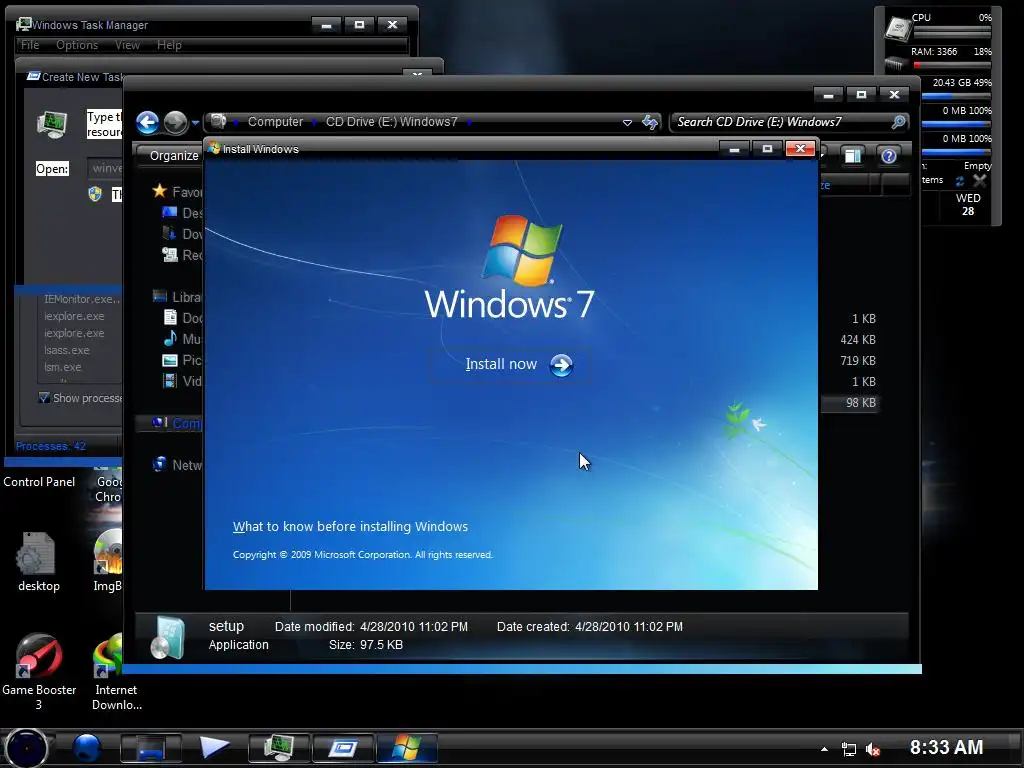The height and width of the screenshot is (768, 1024).
Task: Click the Control Panel desktop icon
Action: [39, 481]
